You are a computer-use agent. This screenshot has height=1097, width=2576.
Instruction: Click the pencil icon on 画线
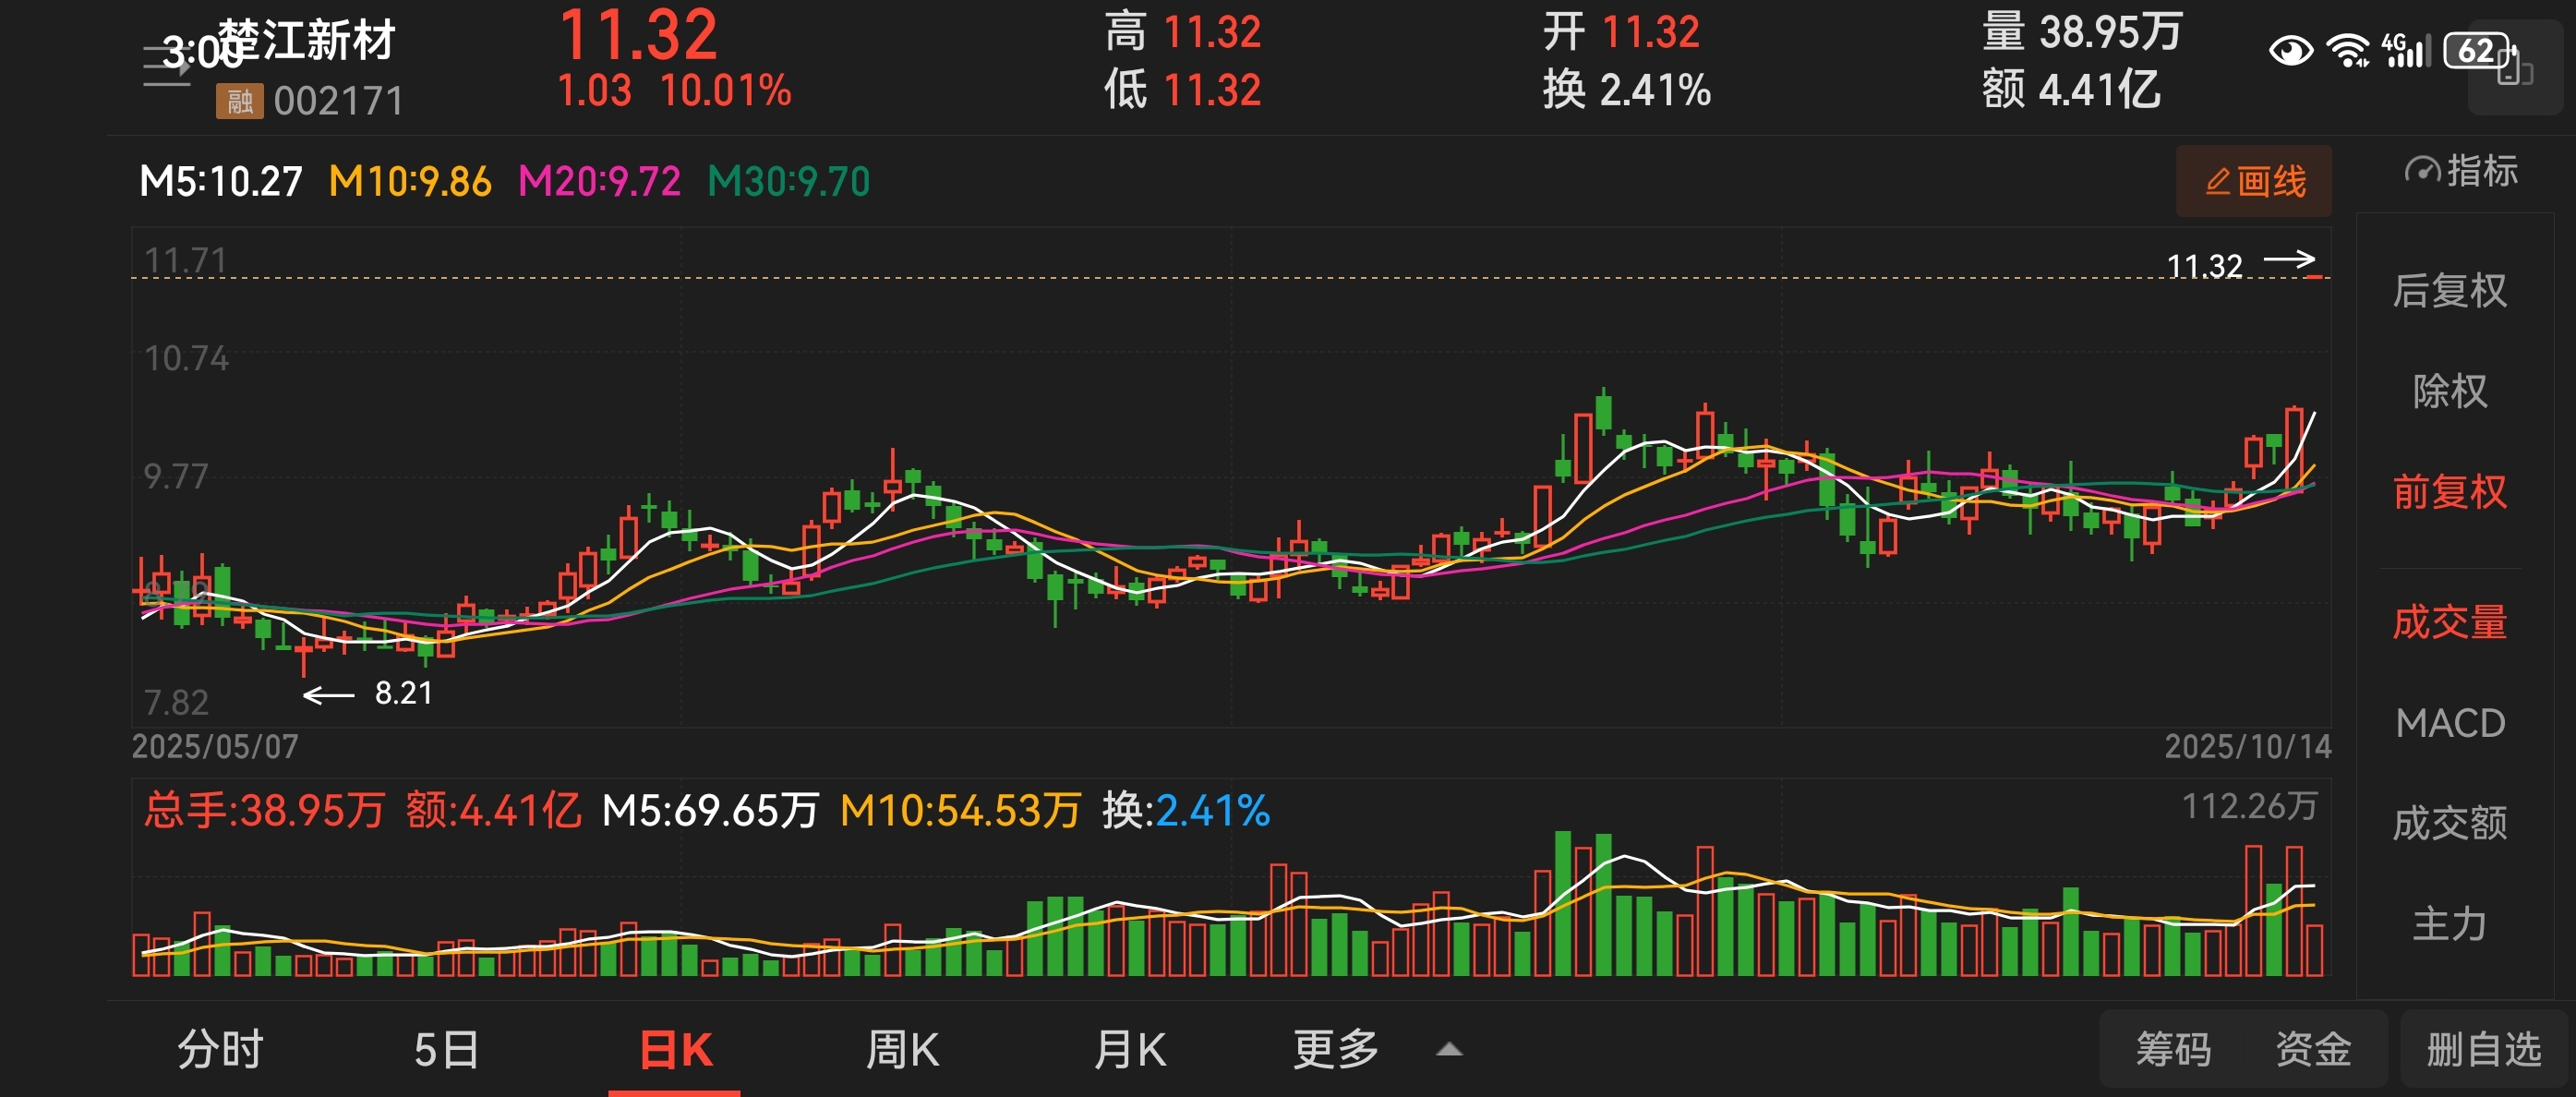click(2217, 181)
